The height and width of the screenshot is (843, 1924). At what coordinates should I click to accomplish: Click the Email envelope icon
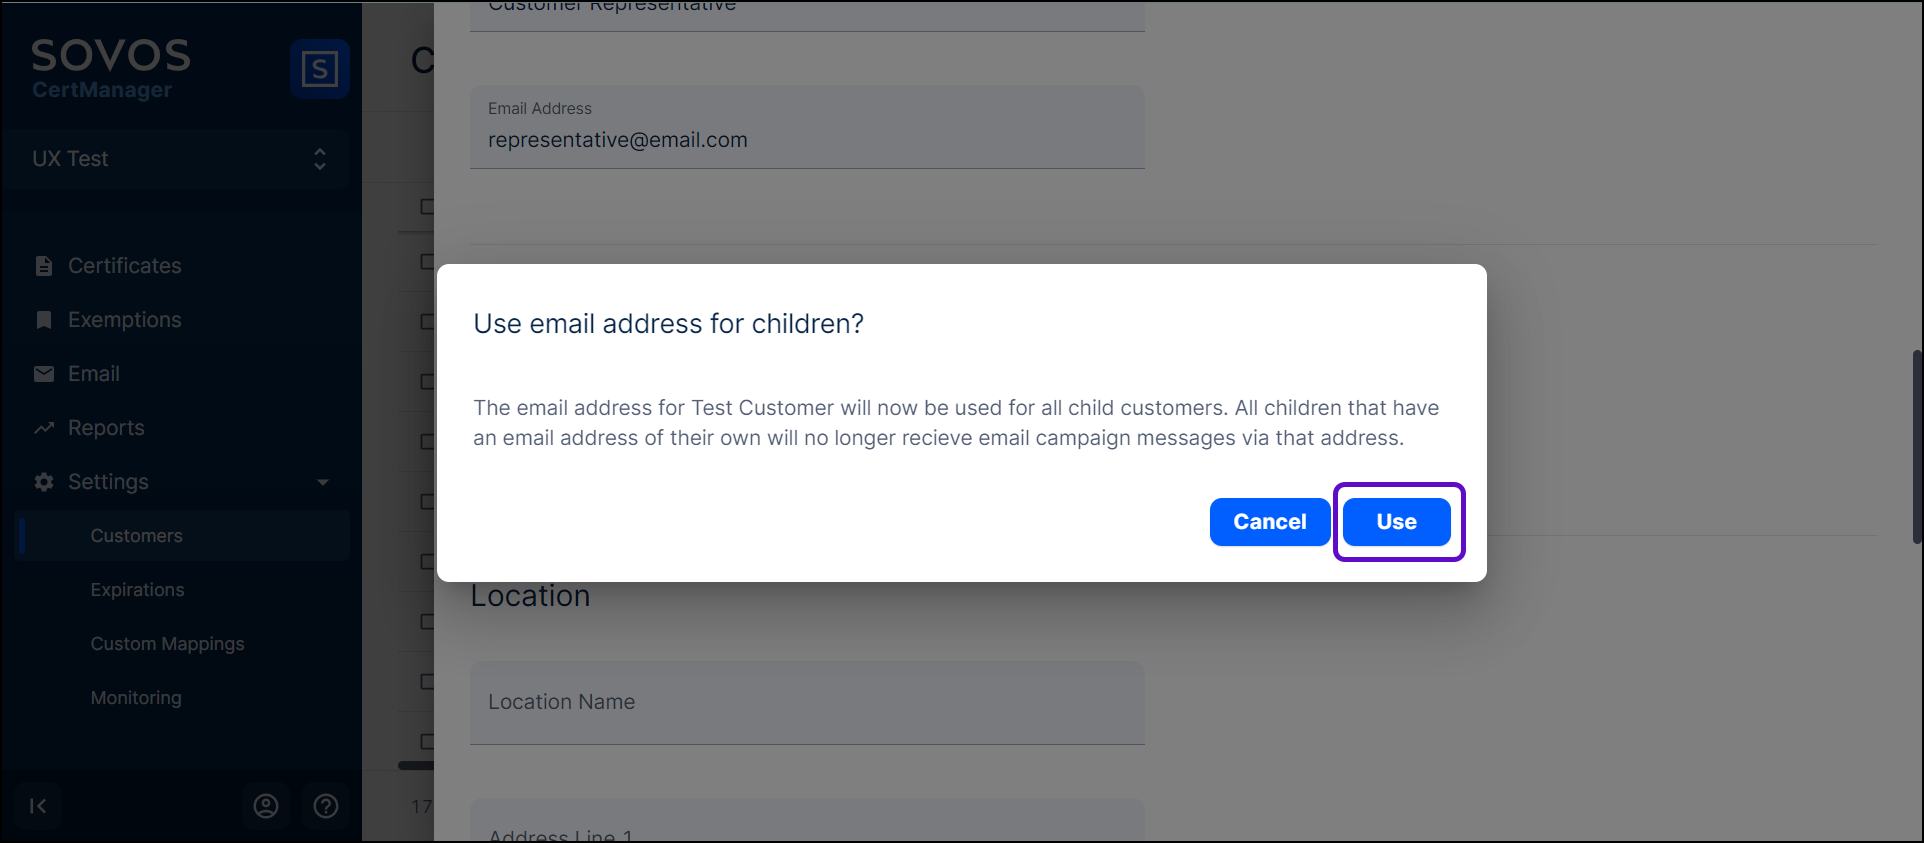(44, 374)
